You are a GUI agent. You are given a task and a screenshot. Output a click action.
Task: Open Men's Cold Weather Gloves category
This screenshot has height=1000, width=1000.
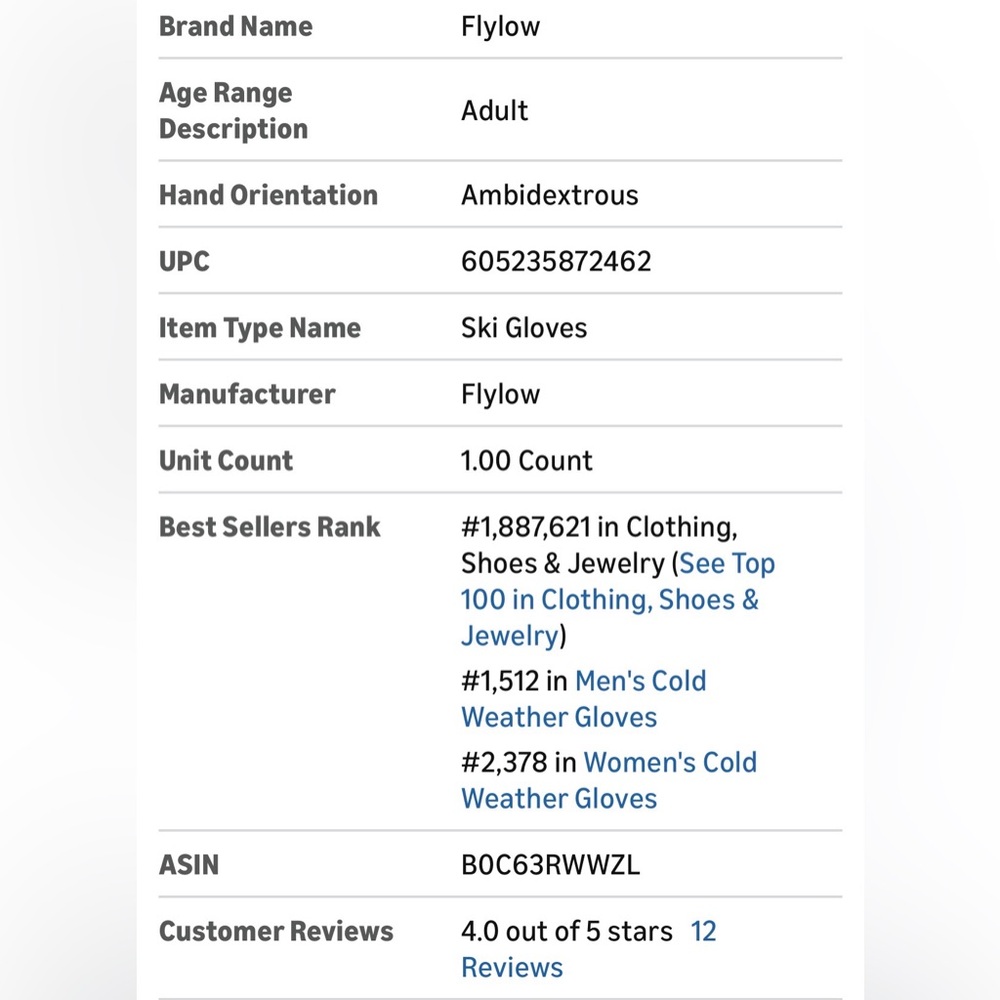pyautogui.click(x=584, y=699)
